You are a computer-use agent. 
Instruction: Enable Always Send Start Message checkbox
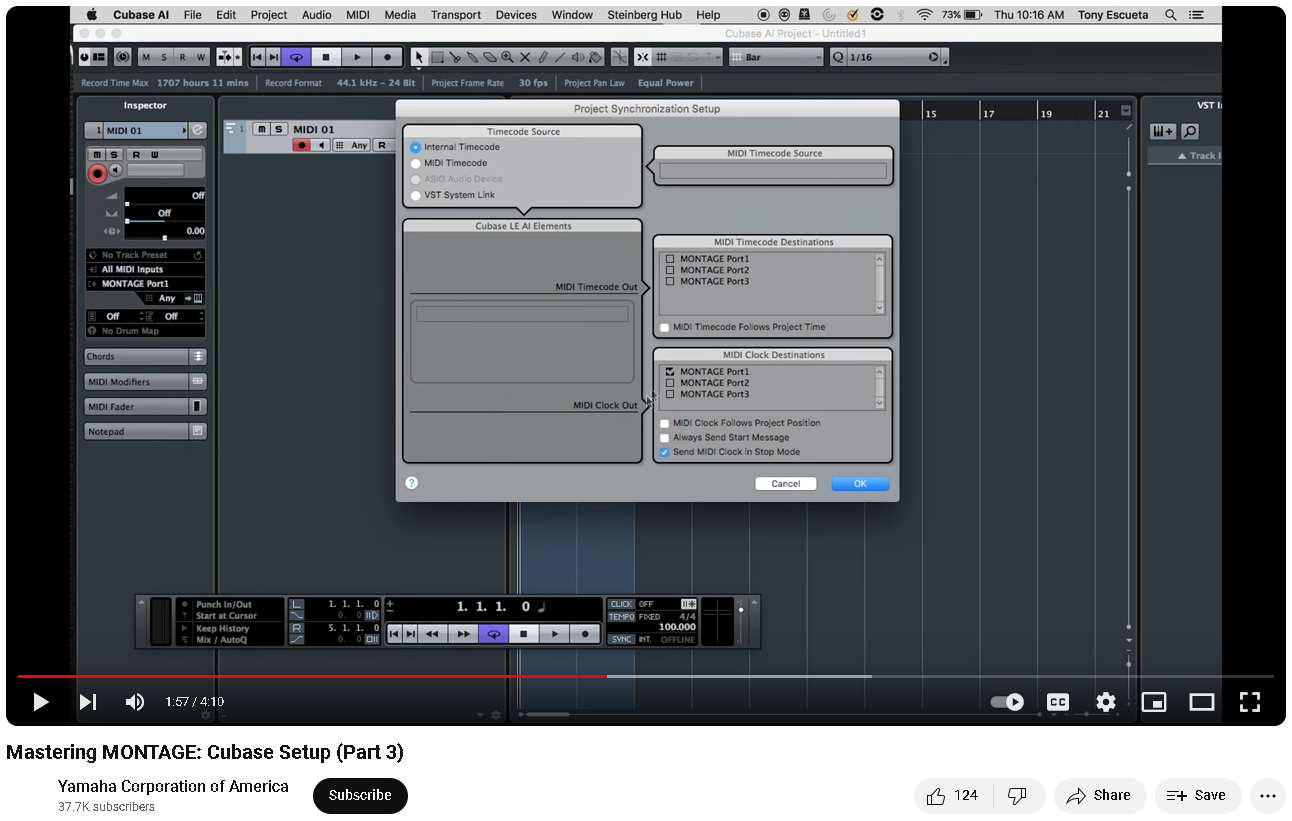[664, 437]
